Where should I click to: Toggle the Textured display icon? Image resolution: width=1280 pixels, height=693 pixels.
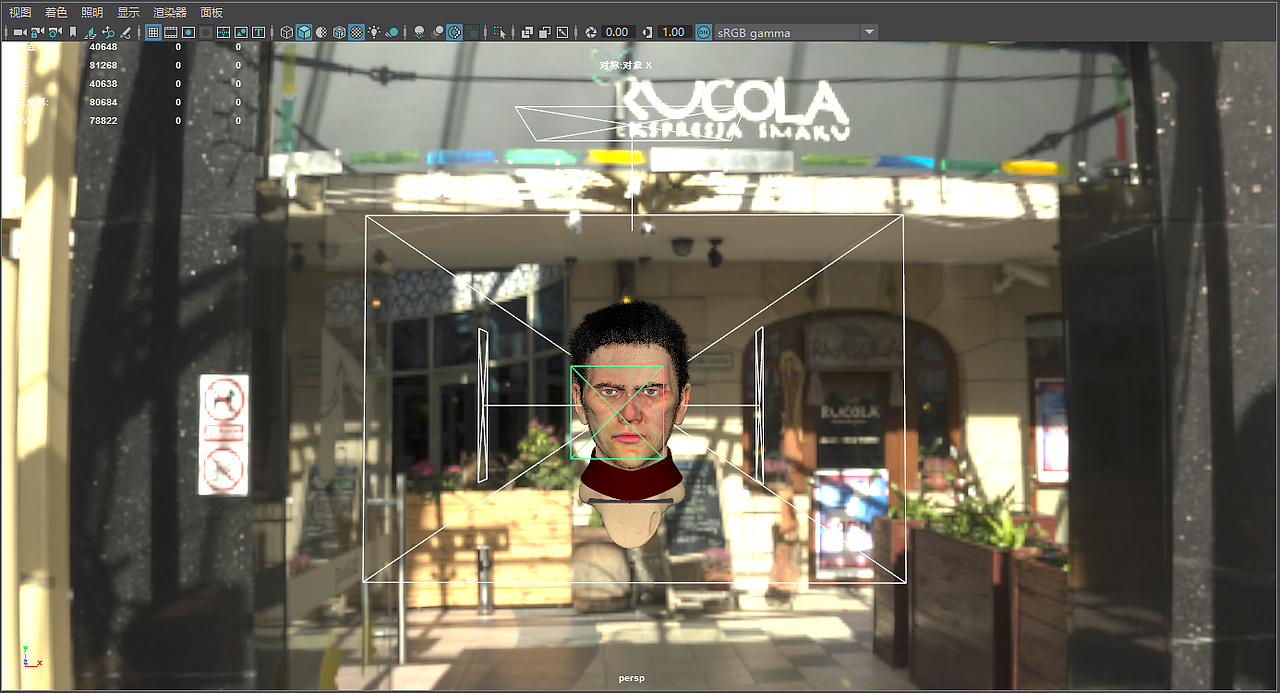click(x=356, y=32)
